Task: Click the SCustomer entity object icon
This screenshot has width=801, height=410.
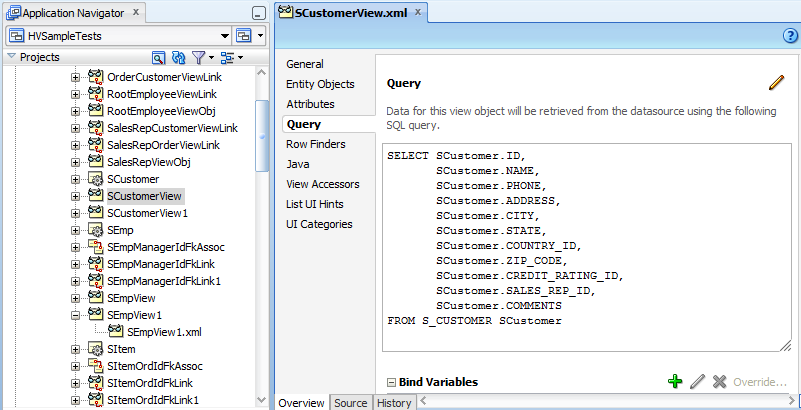Action: tap(96, 179)
